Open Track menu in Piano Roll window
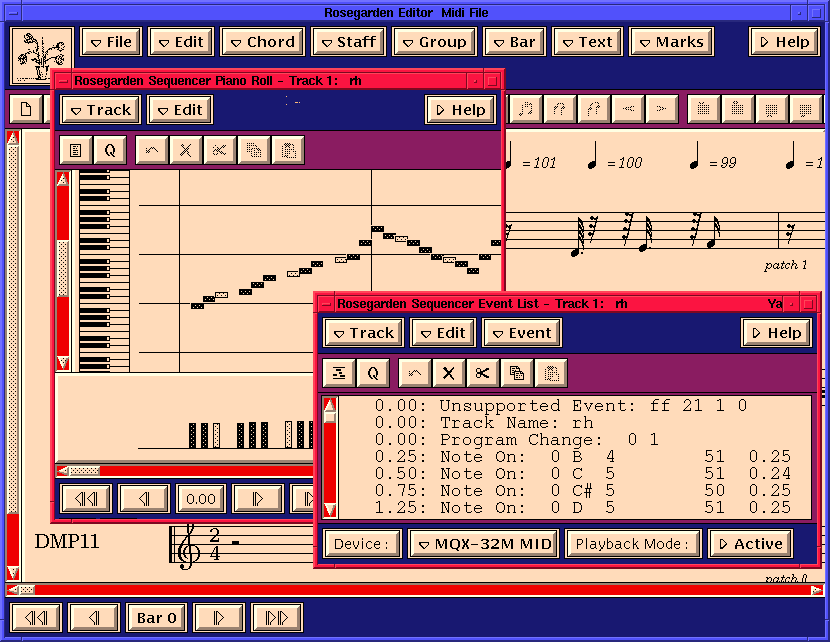Screen dimensions: 830x642 click(100, 110)
